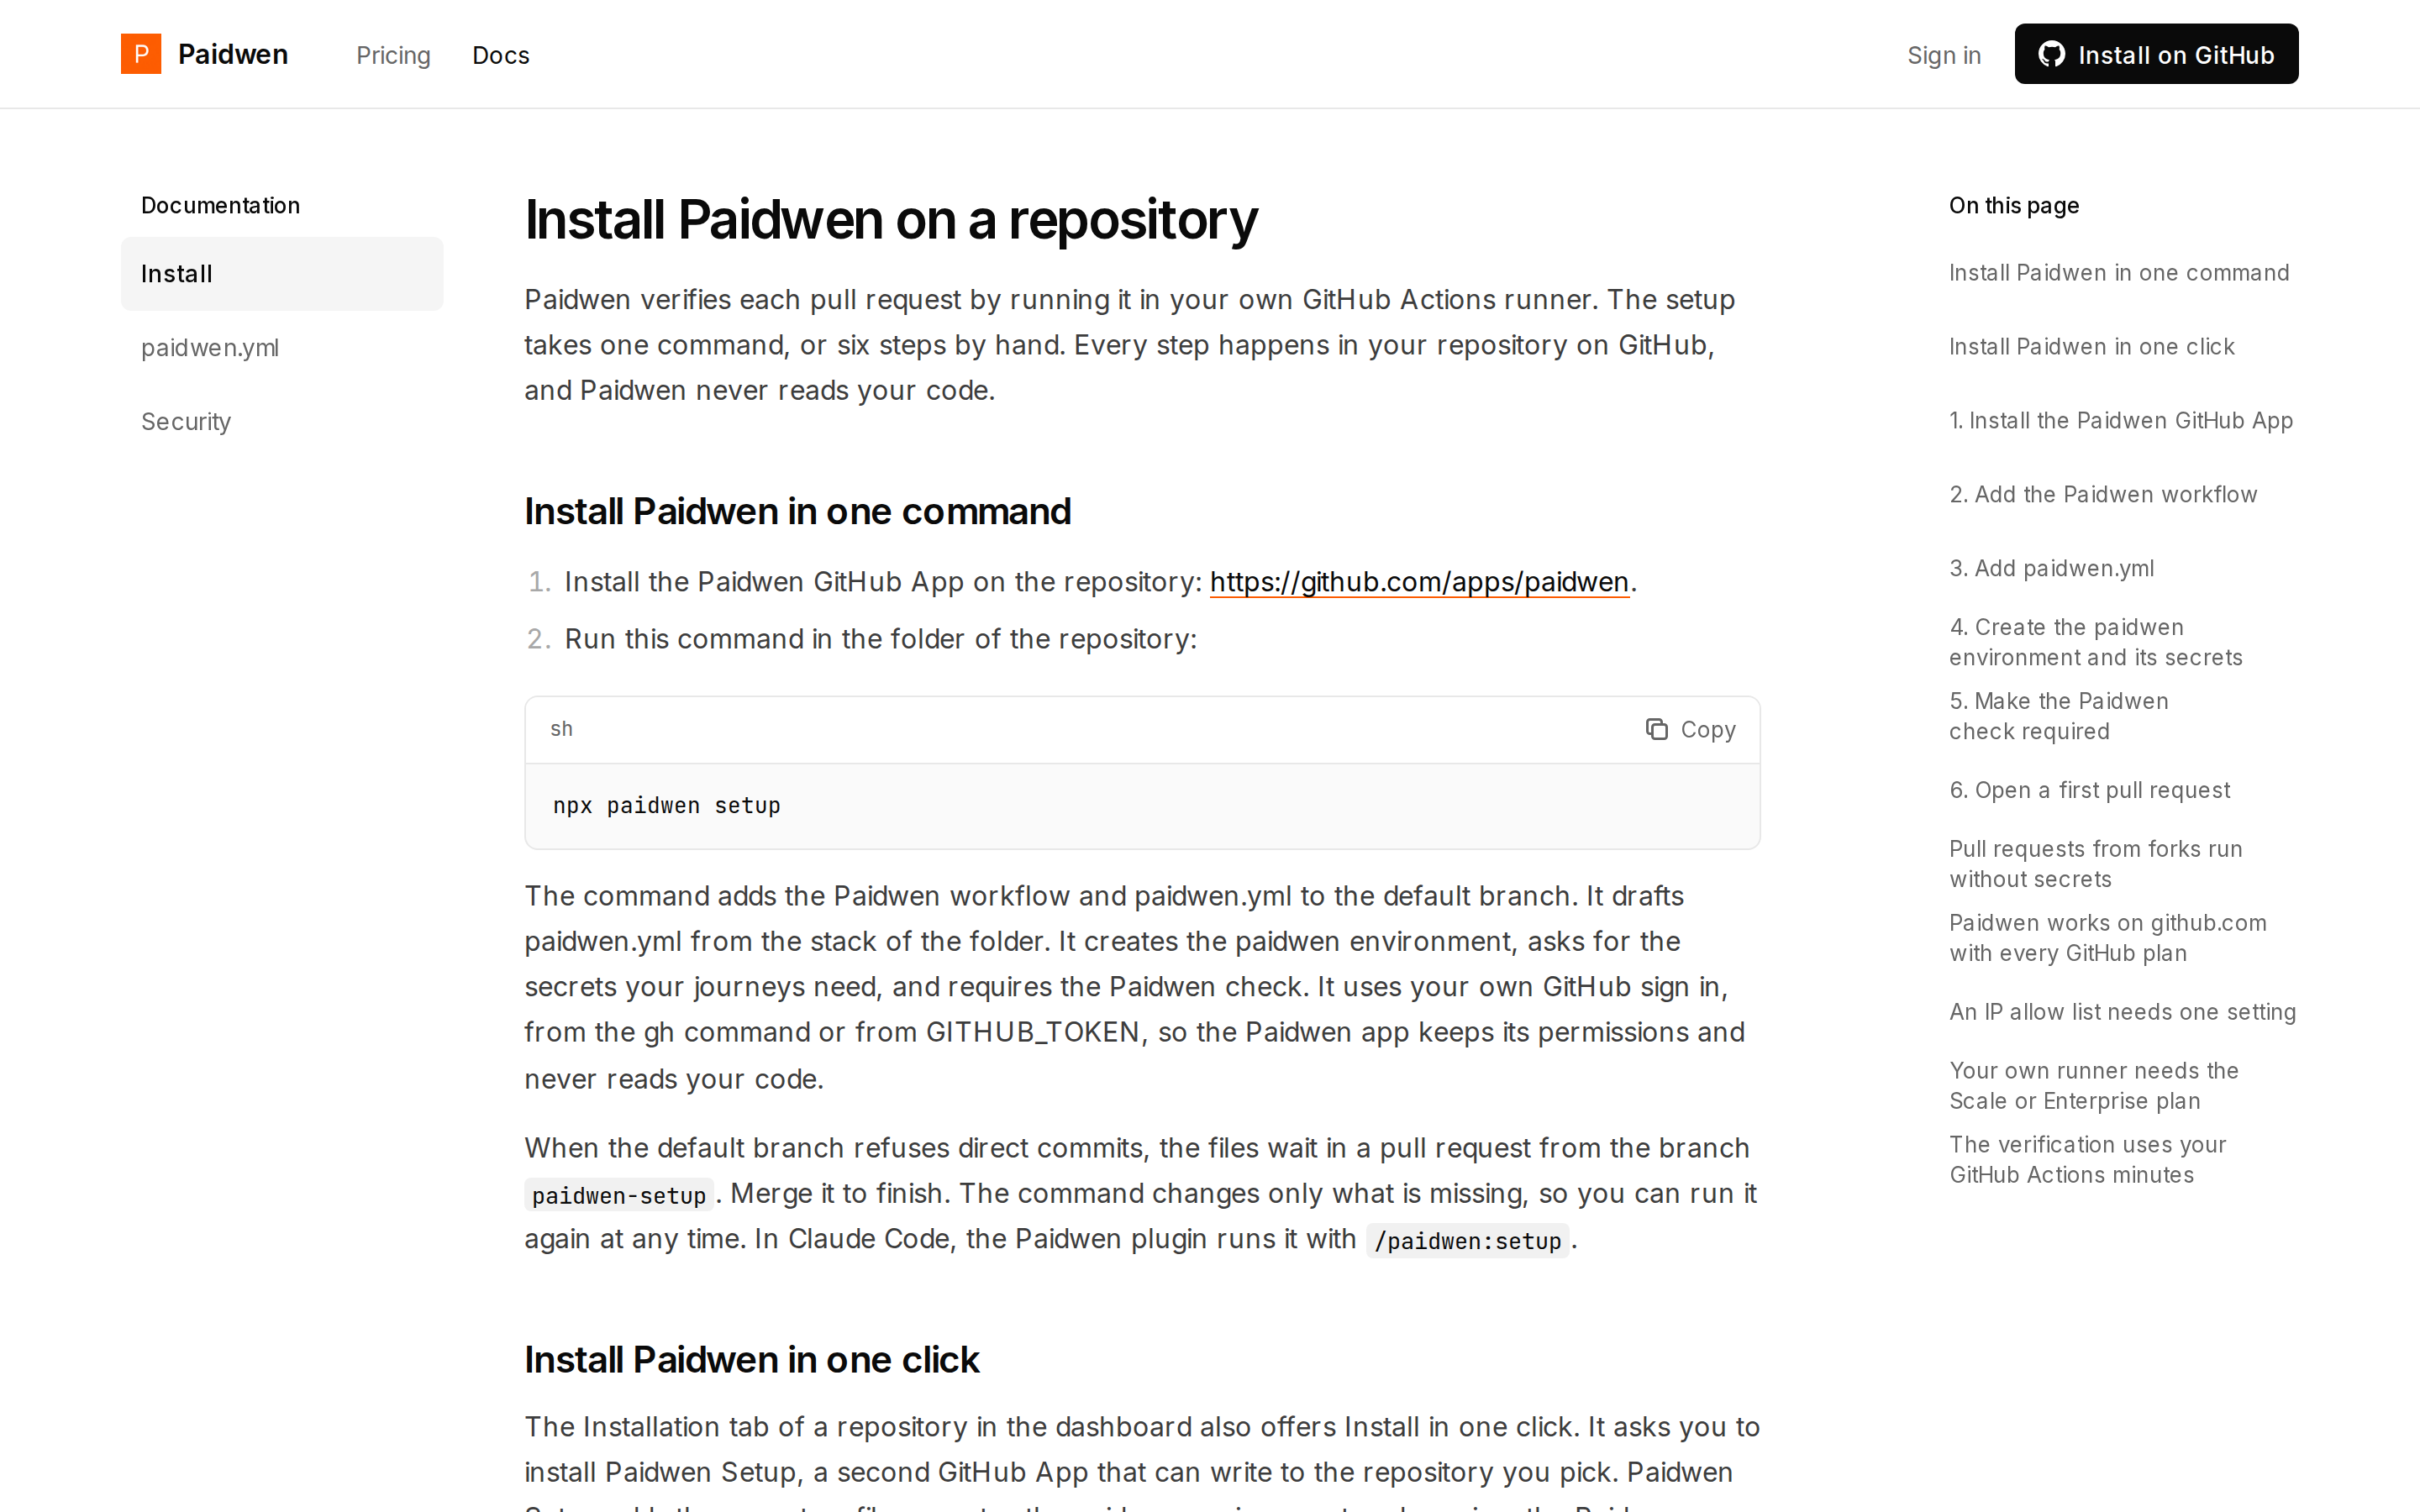Open the paidwen.yml documentation page
The height and width of the screenshot is (1512, 2420).
pos(282,348)
